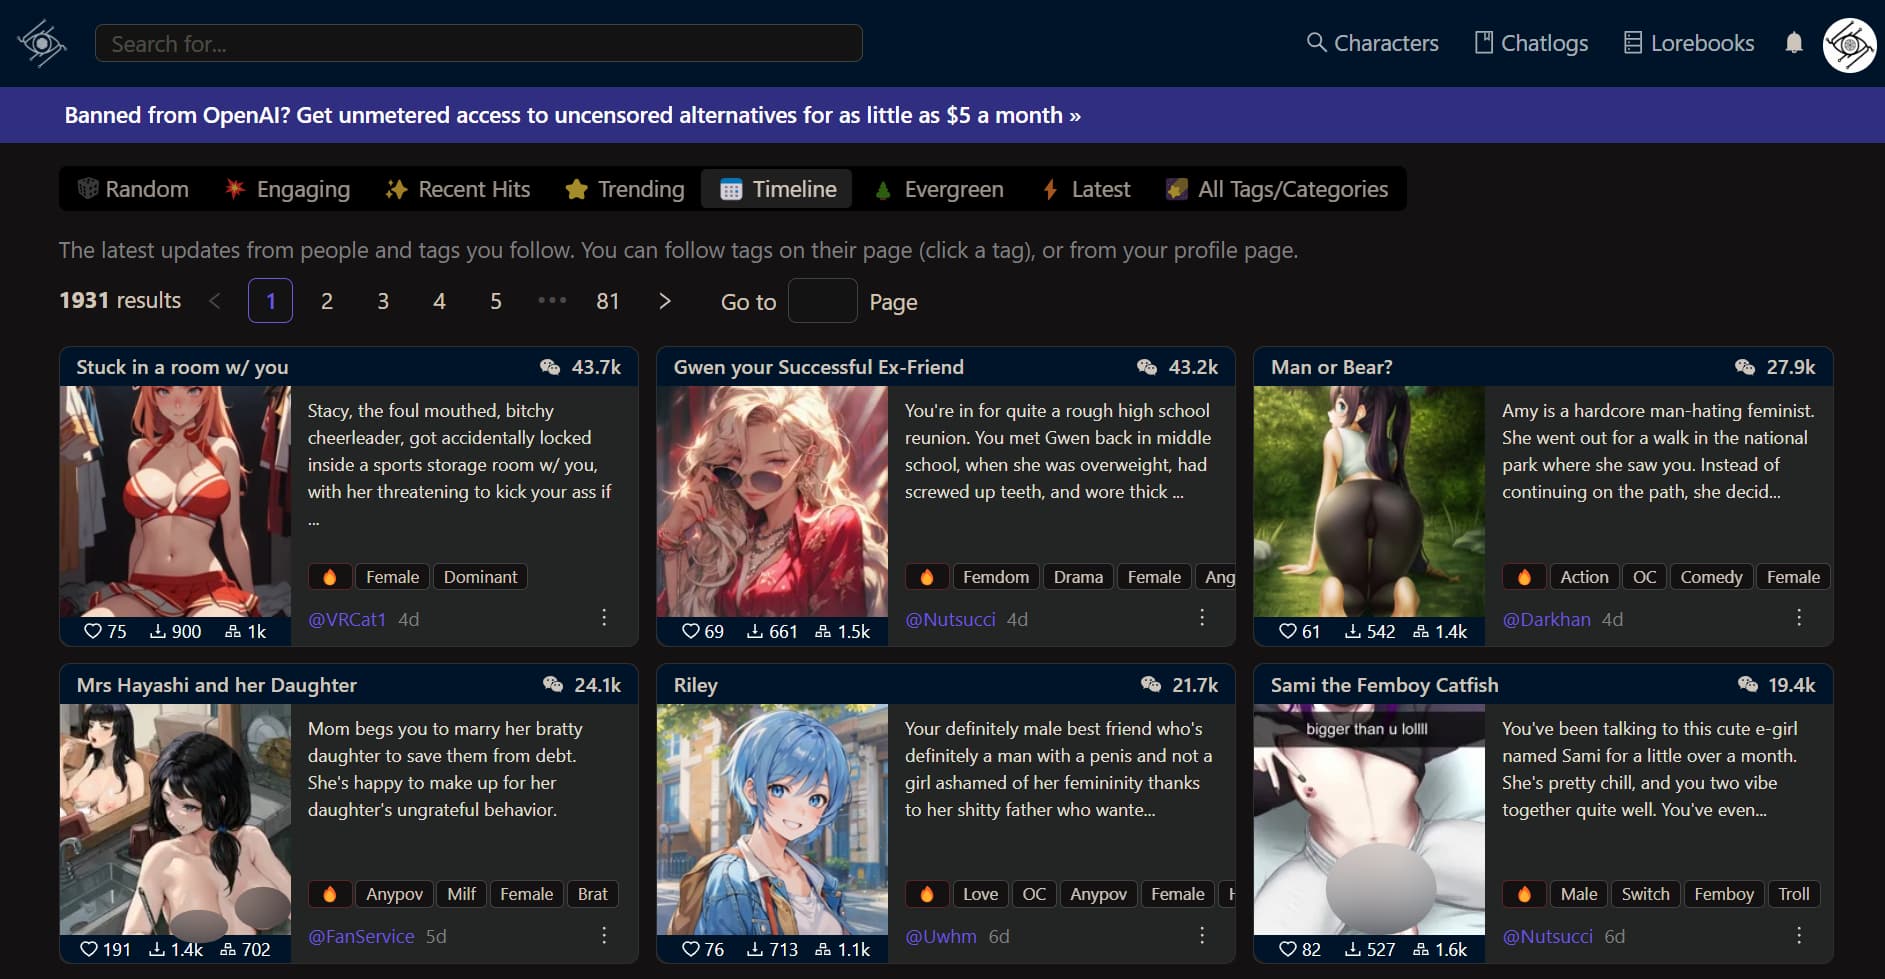Open the Troll tag on Sami card
1885x979 pixels.
[1794, 894]
